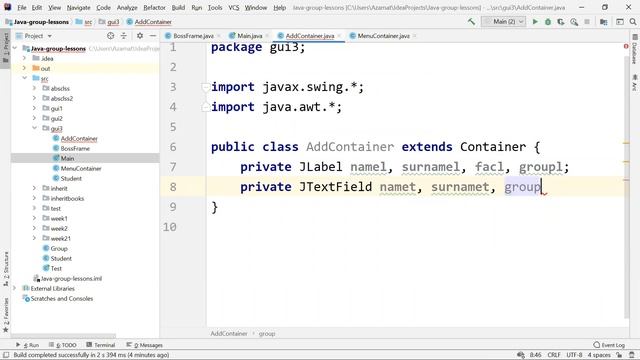Start debugging with the bug icon
The width and height of the screenshot is (640, 360).
[x=548, y=22]
